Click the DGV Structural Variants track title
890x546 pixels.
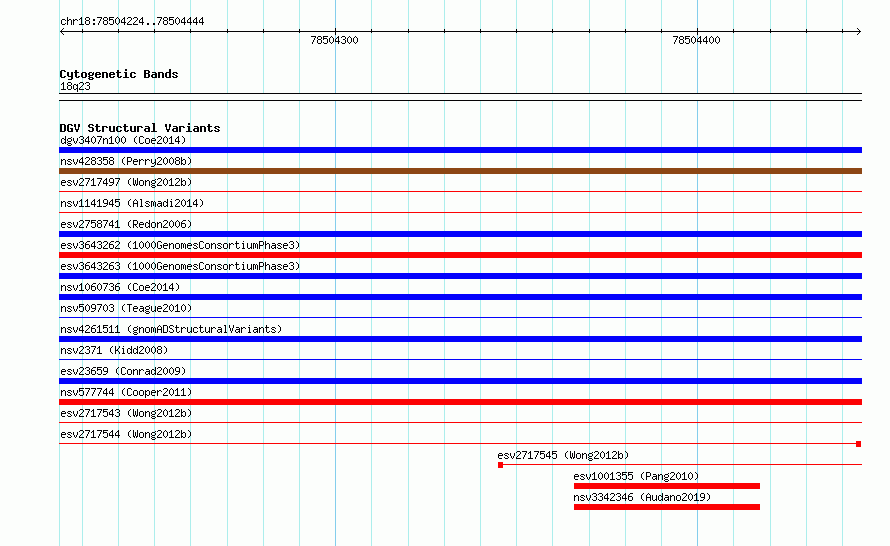pyautogui.click(x=140, y=128)
